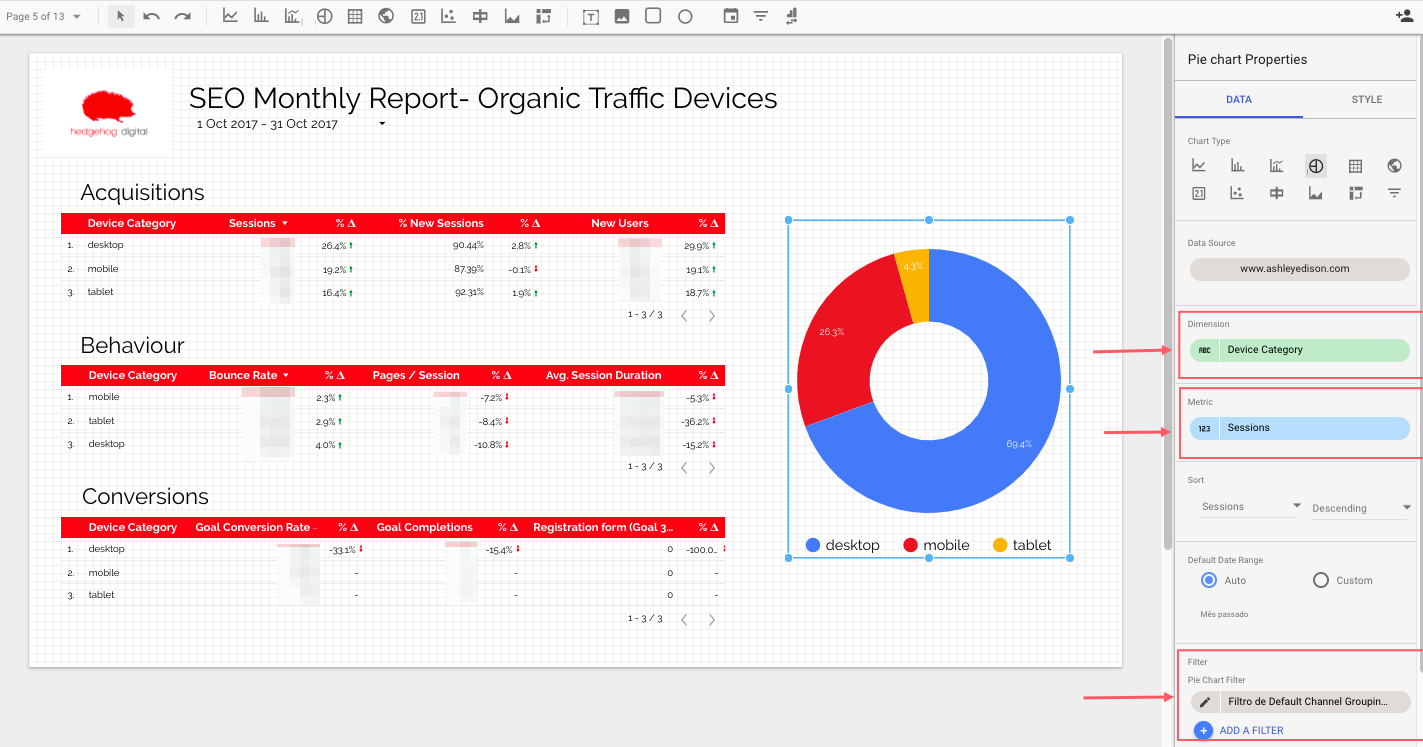Choose the Area chart type in properties panel
Image resolution: width=1423 pixels, height=747 pixels.
[x=1315, y=193]
